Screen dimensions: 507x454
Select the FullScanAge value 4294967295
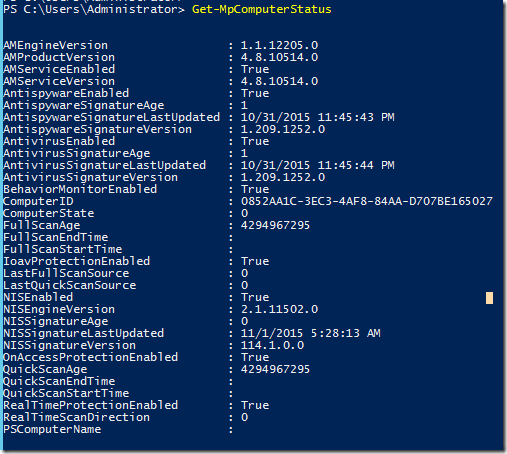[x=275, y=225]
